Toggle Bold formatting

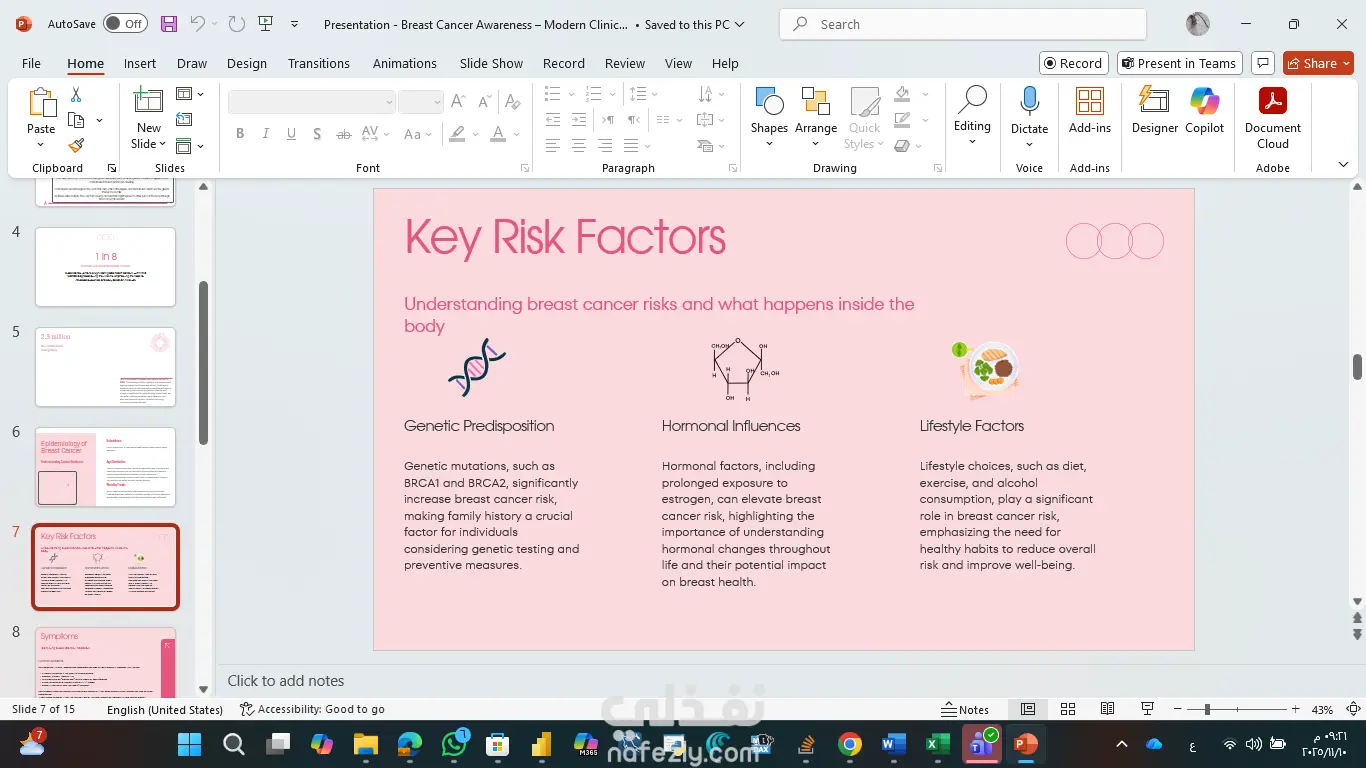tap(240, 134)
